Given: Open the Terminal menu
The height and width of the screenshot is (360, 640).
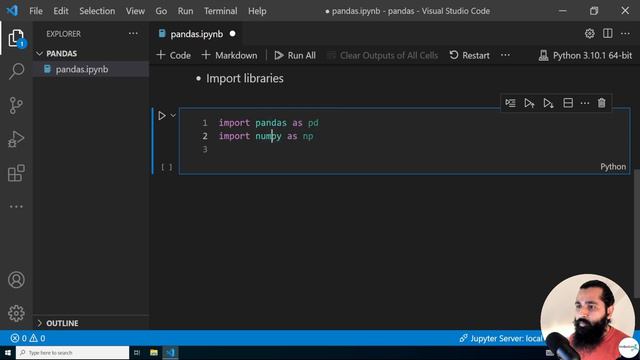Looking at the screenshot, I should pyautogui.click(x=220, y=11).
